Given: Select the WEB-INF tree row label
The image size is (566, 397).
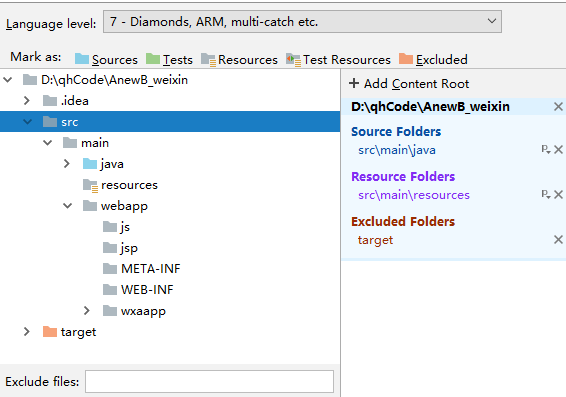Looking at the screenshot, I should pos(147,289).
